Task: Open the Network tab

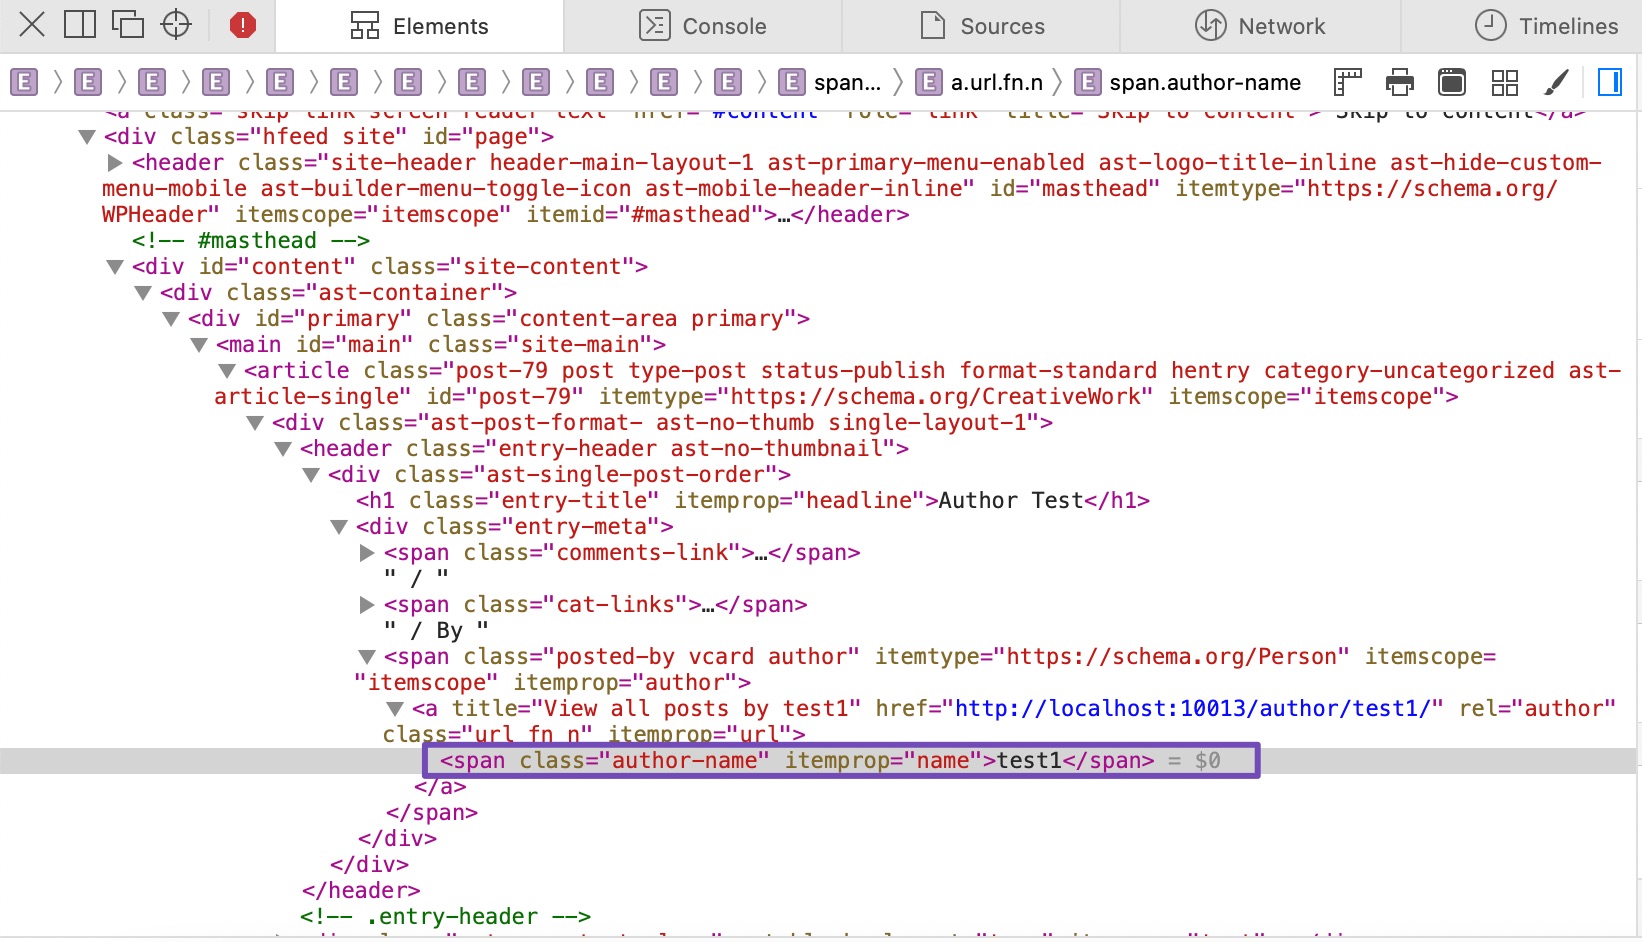Action: click(1260, 26)
